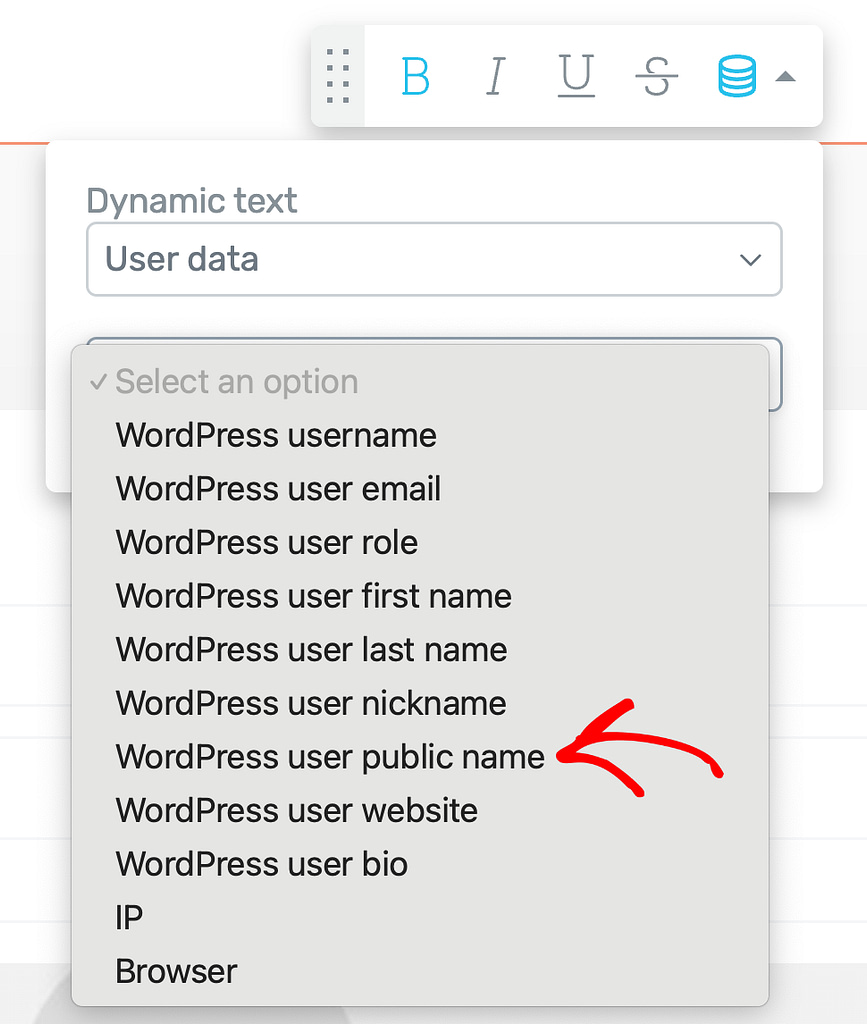This screenshot has height=1024, width=867.
Task: Pick WordPress user nickname option
Action: point(420,703)
